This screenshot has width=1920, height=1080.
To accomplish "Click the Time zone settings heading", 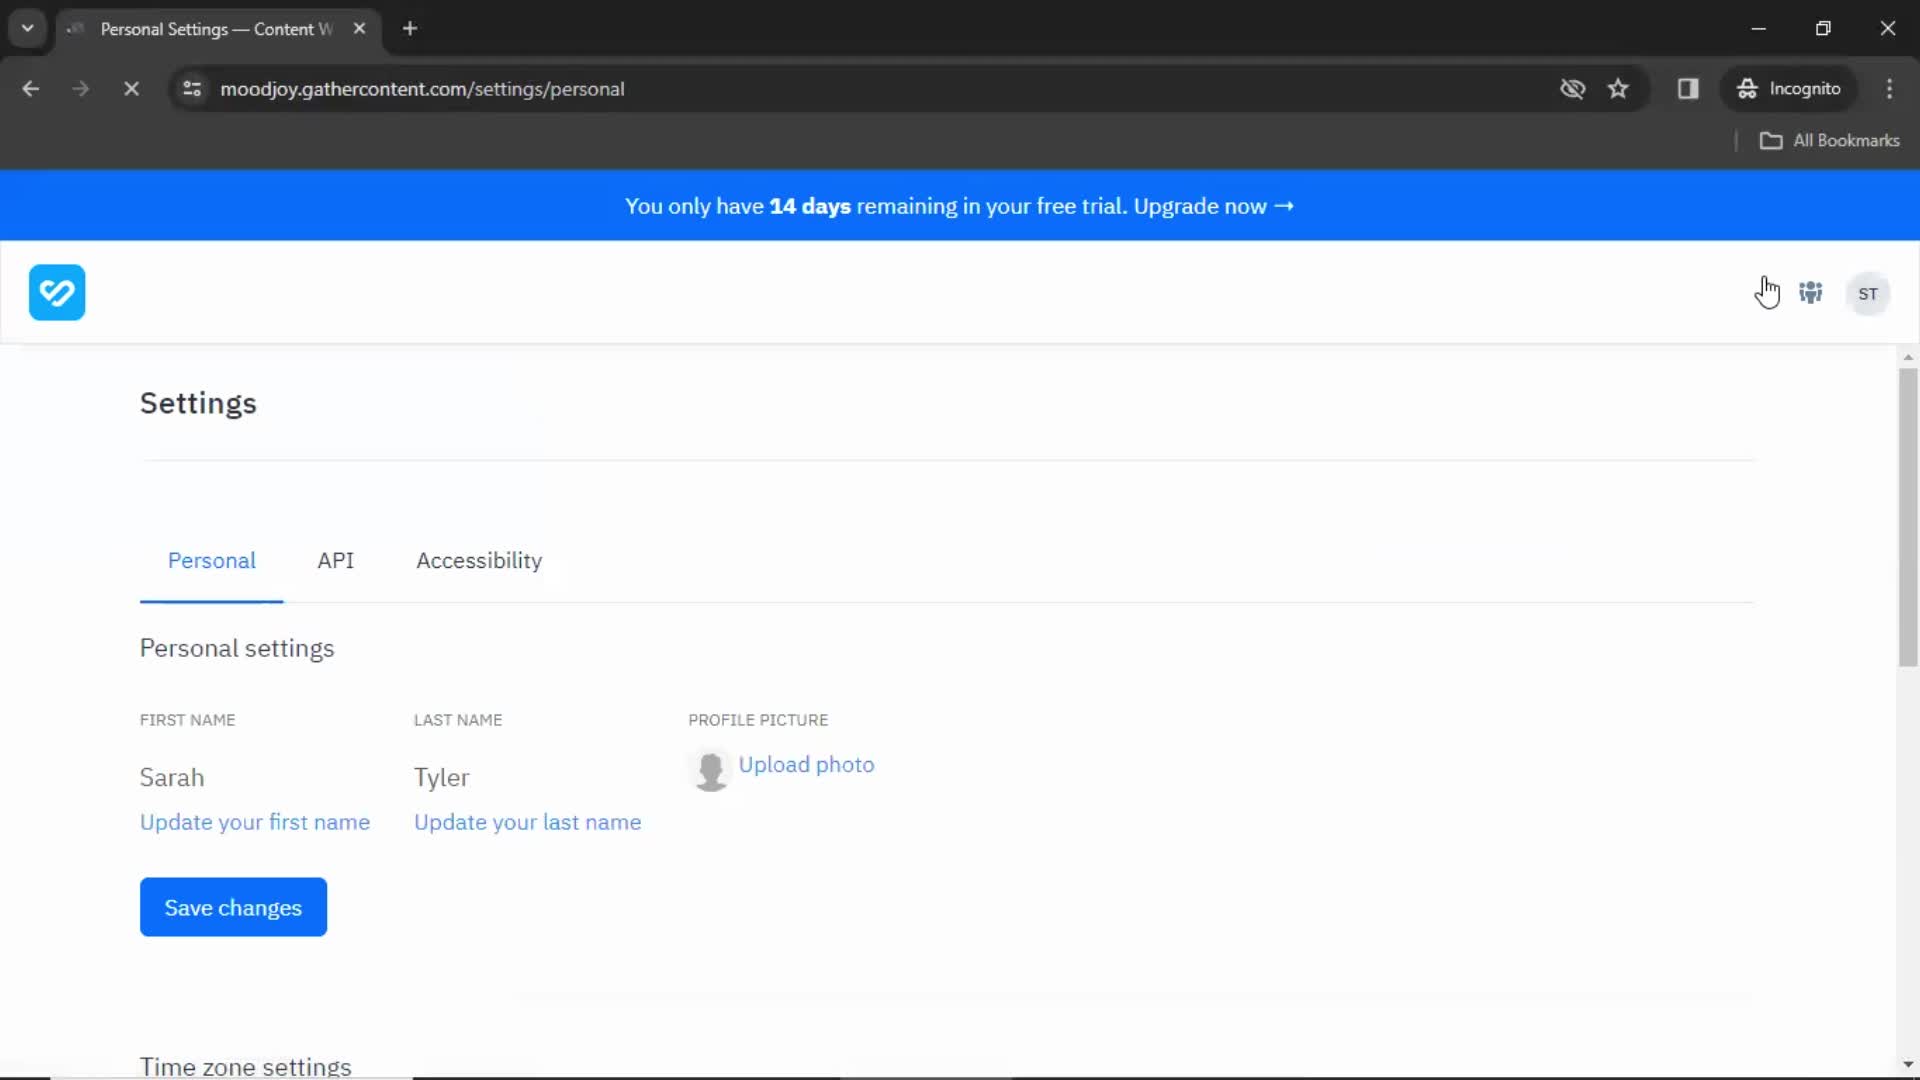I will point(246,1066).
